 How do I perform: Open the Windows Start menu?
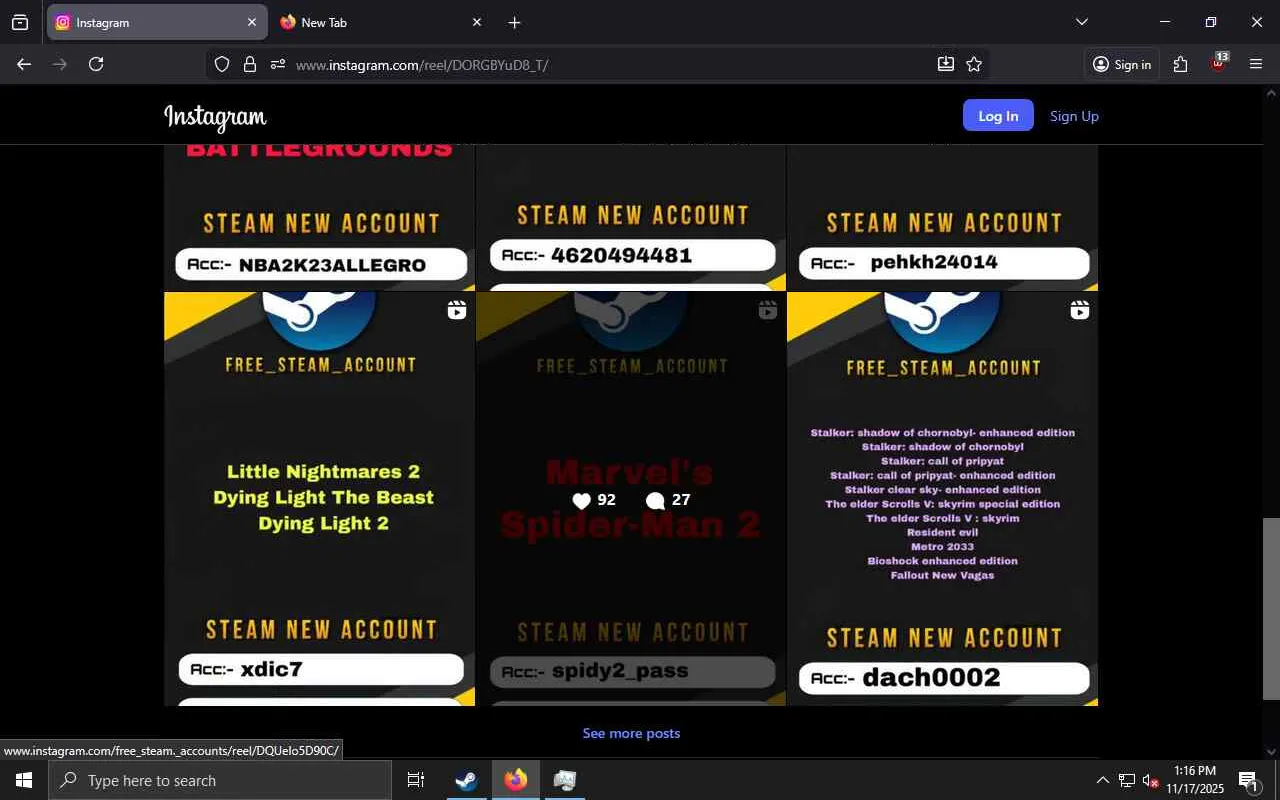24,780
